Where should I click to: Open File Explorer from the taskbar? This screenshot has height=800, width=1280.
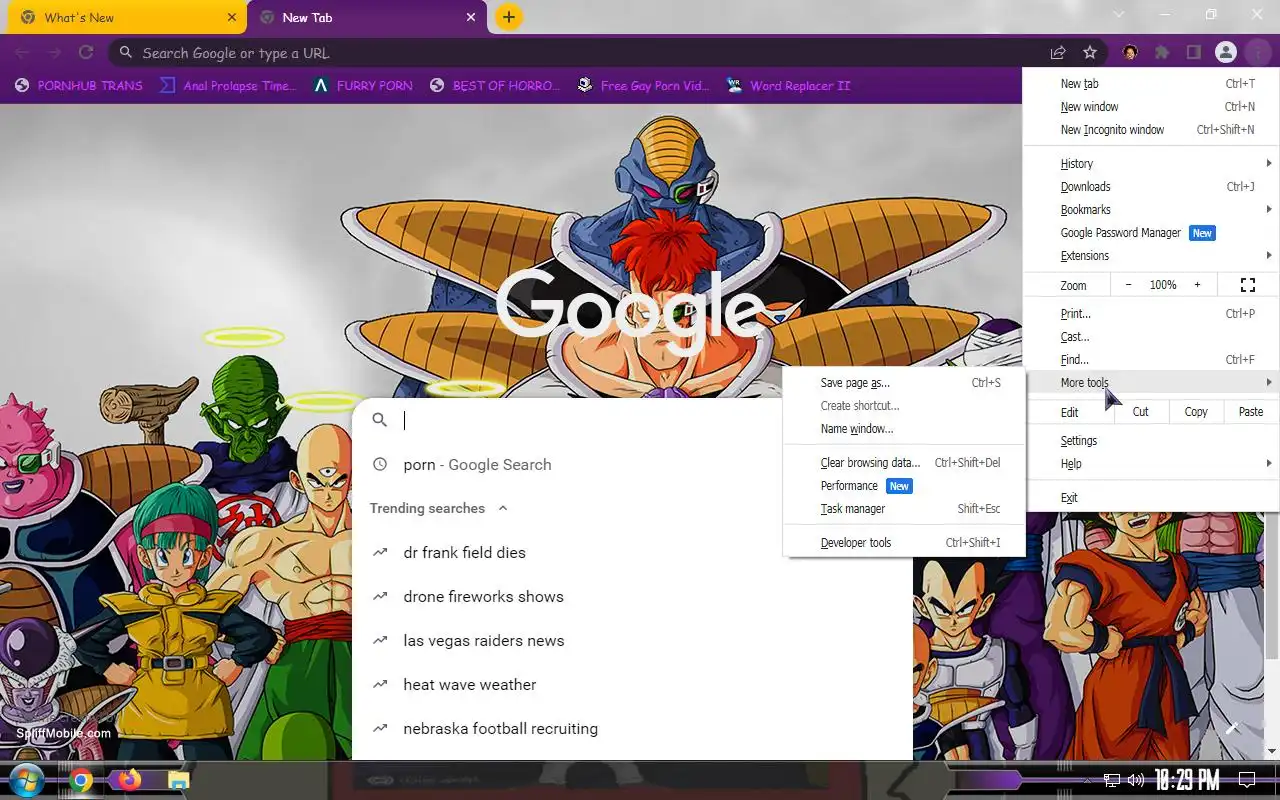(x=178, y=781)
